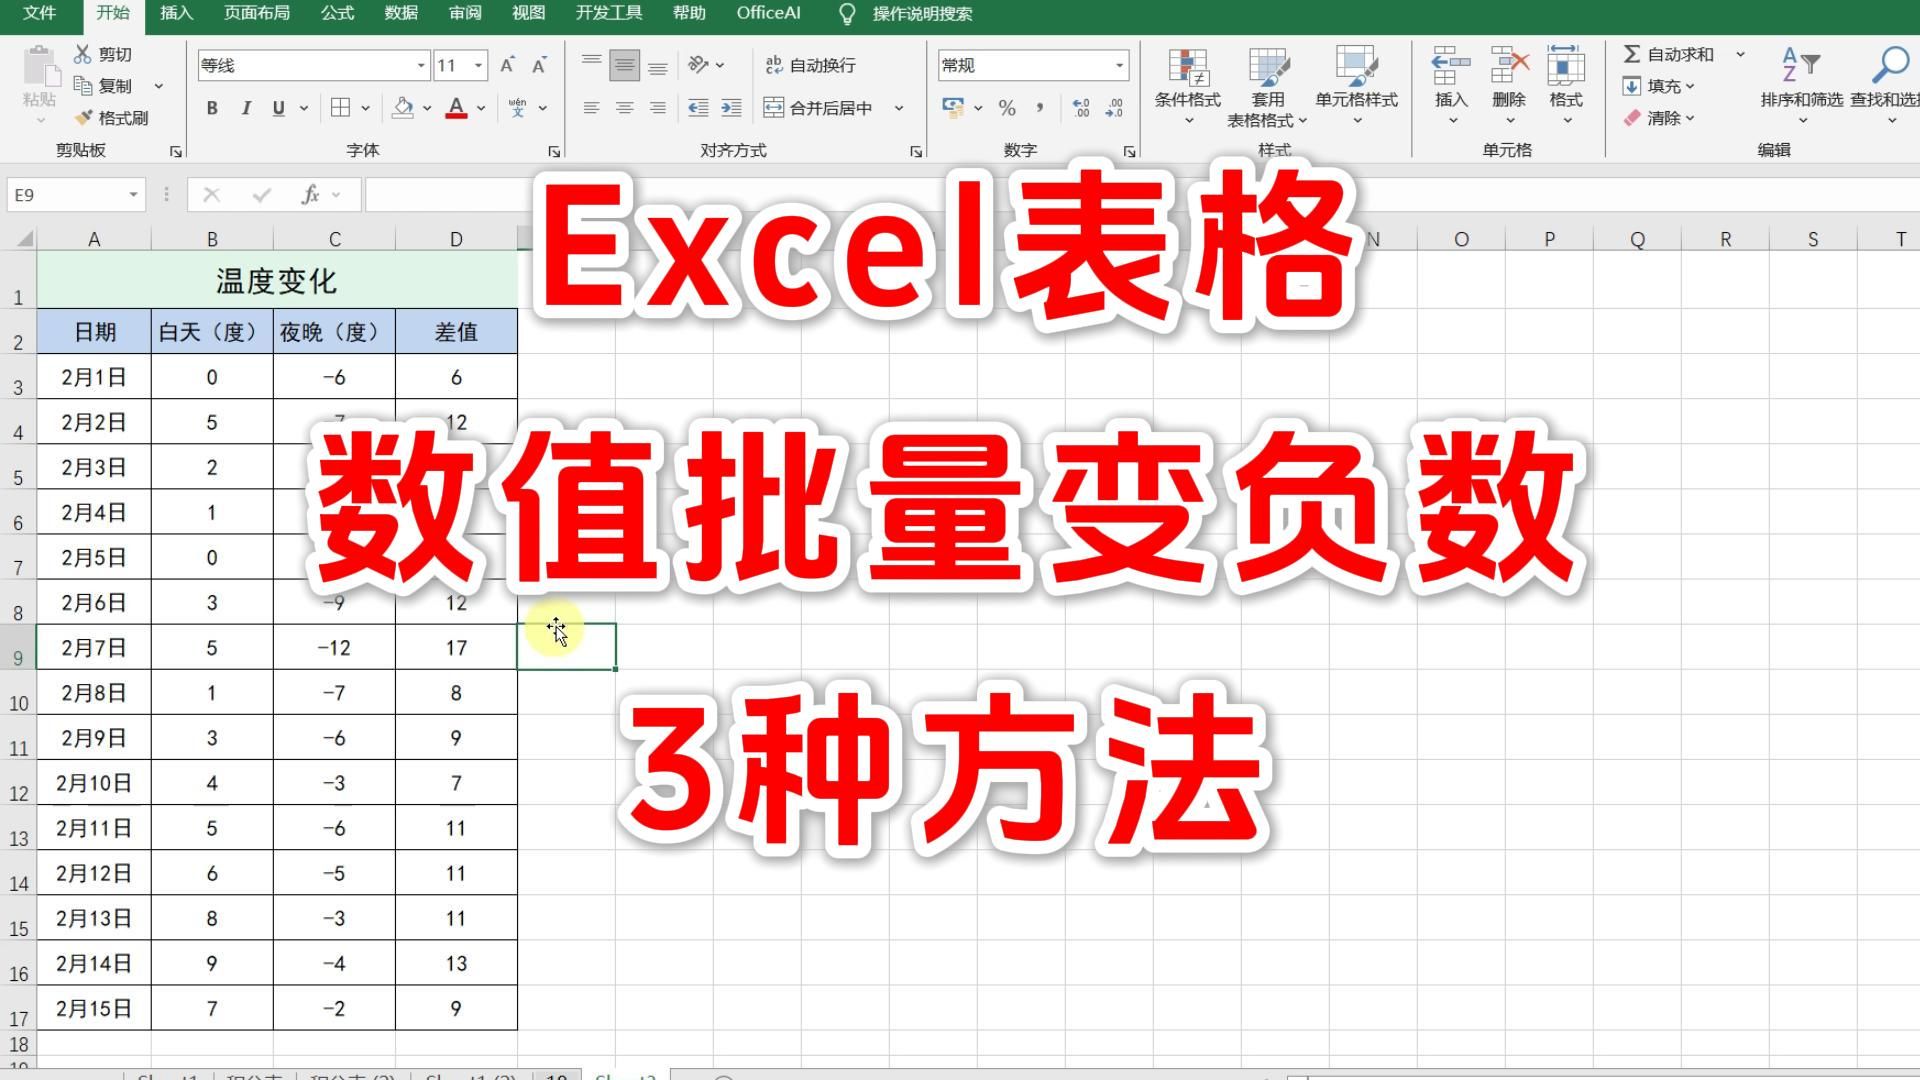The image size is (1920, 1080).
Task: Apply the red font color A
Action: click(x=456, y=108)
